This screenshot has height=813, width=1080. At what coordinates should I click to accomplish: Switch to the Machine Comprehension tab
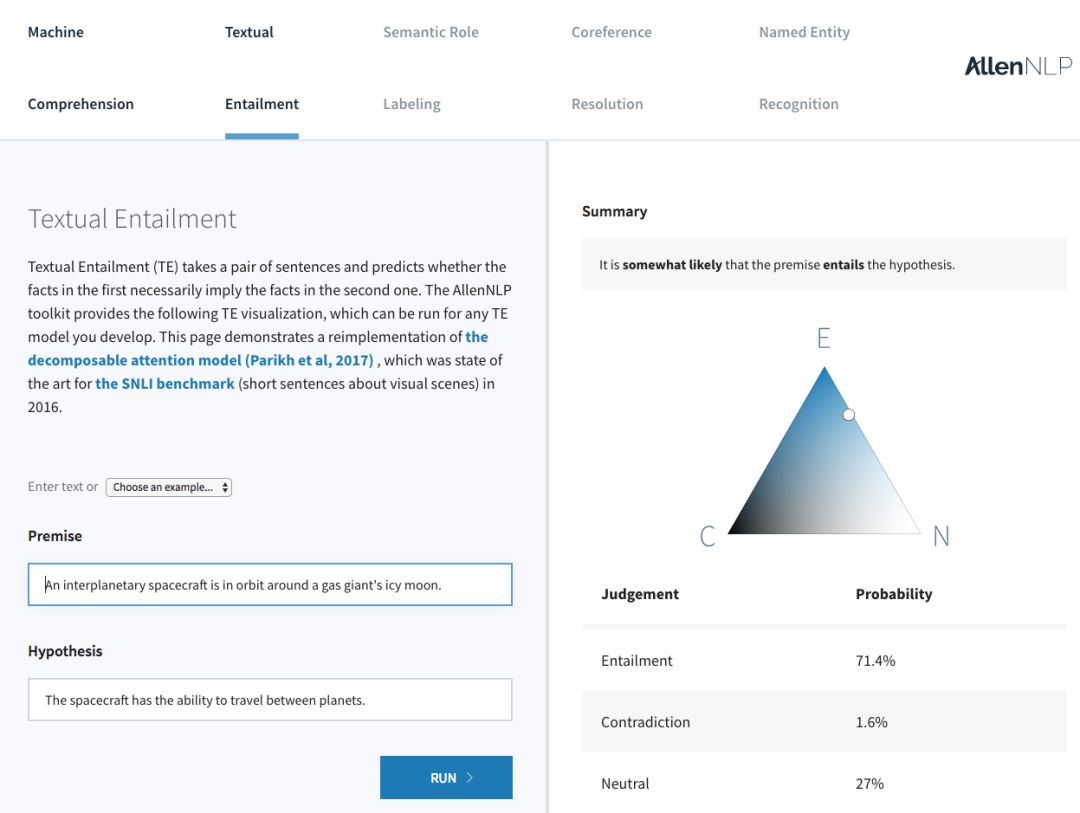pyautogui.click(x=81, y=68)
